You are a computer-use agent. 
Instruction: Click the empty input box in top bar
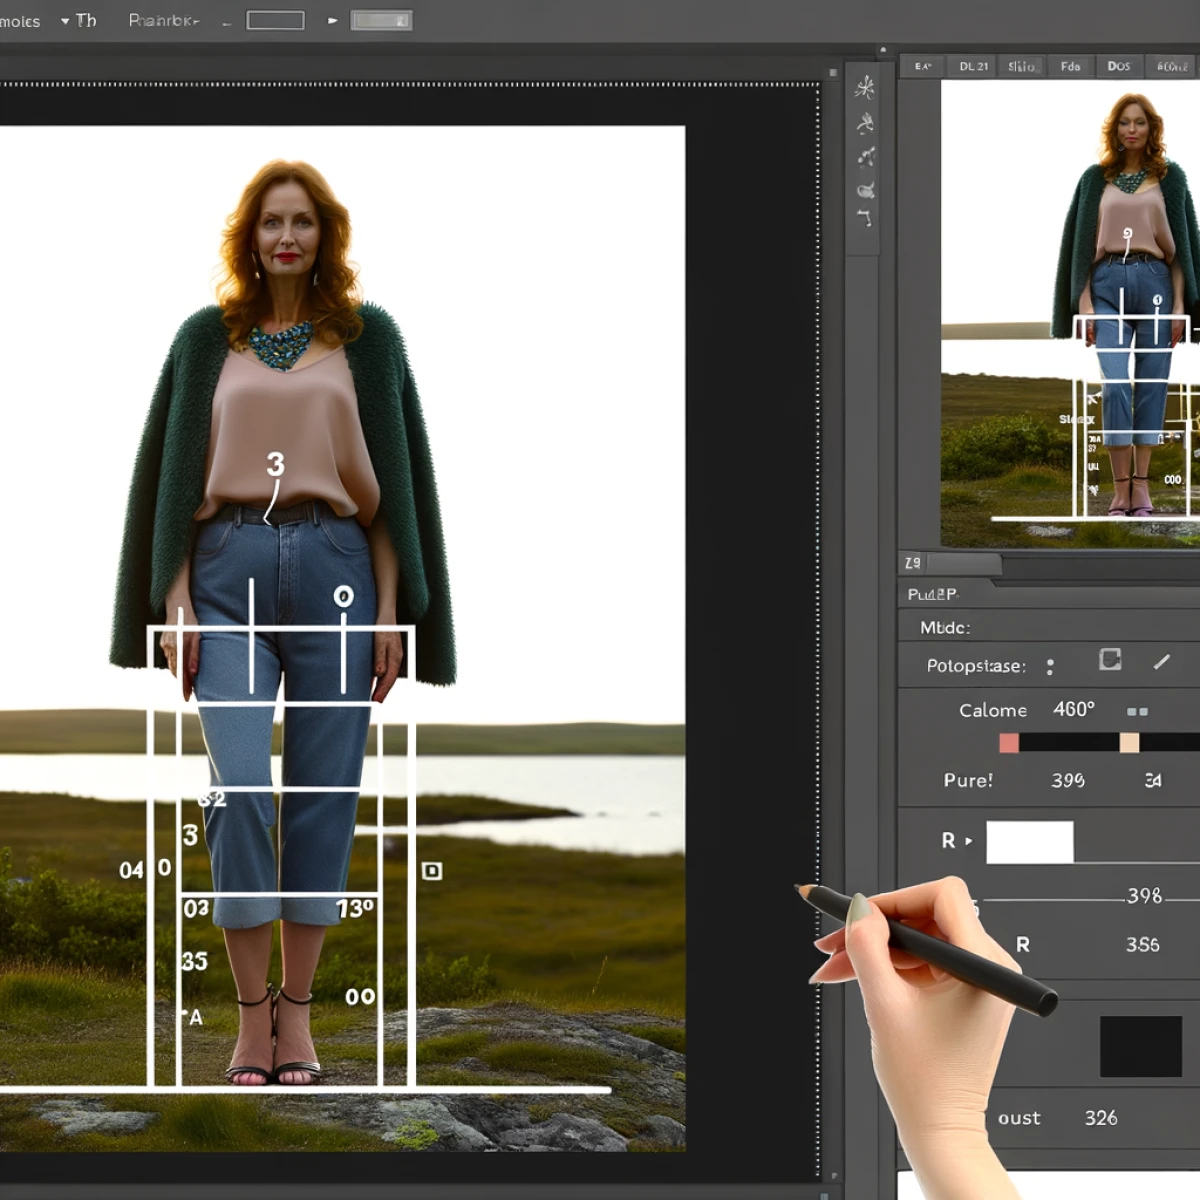(x=275, y=20)
